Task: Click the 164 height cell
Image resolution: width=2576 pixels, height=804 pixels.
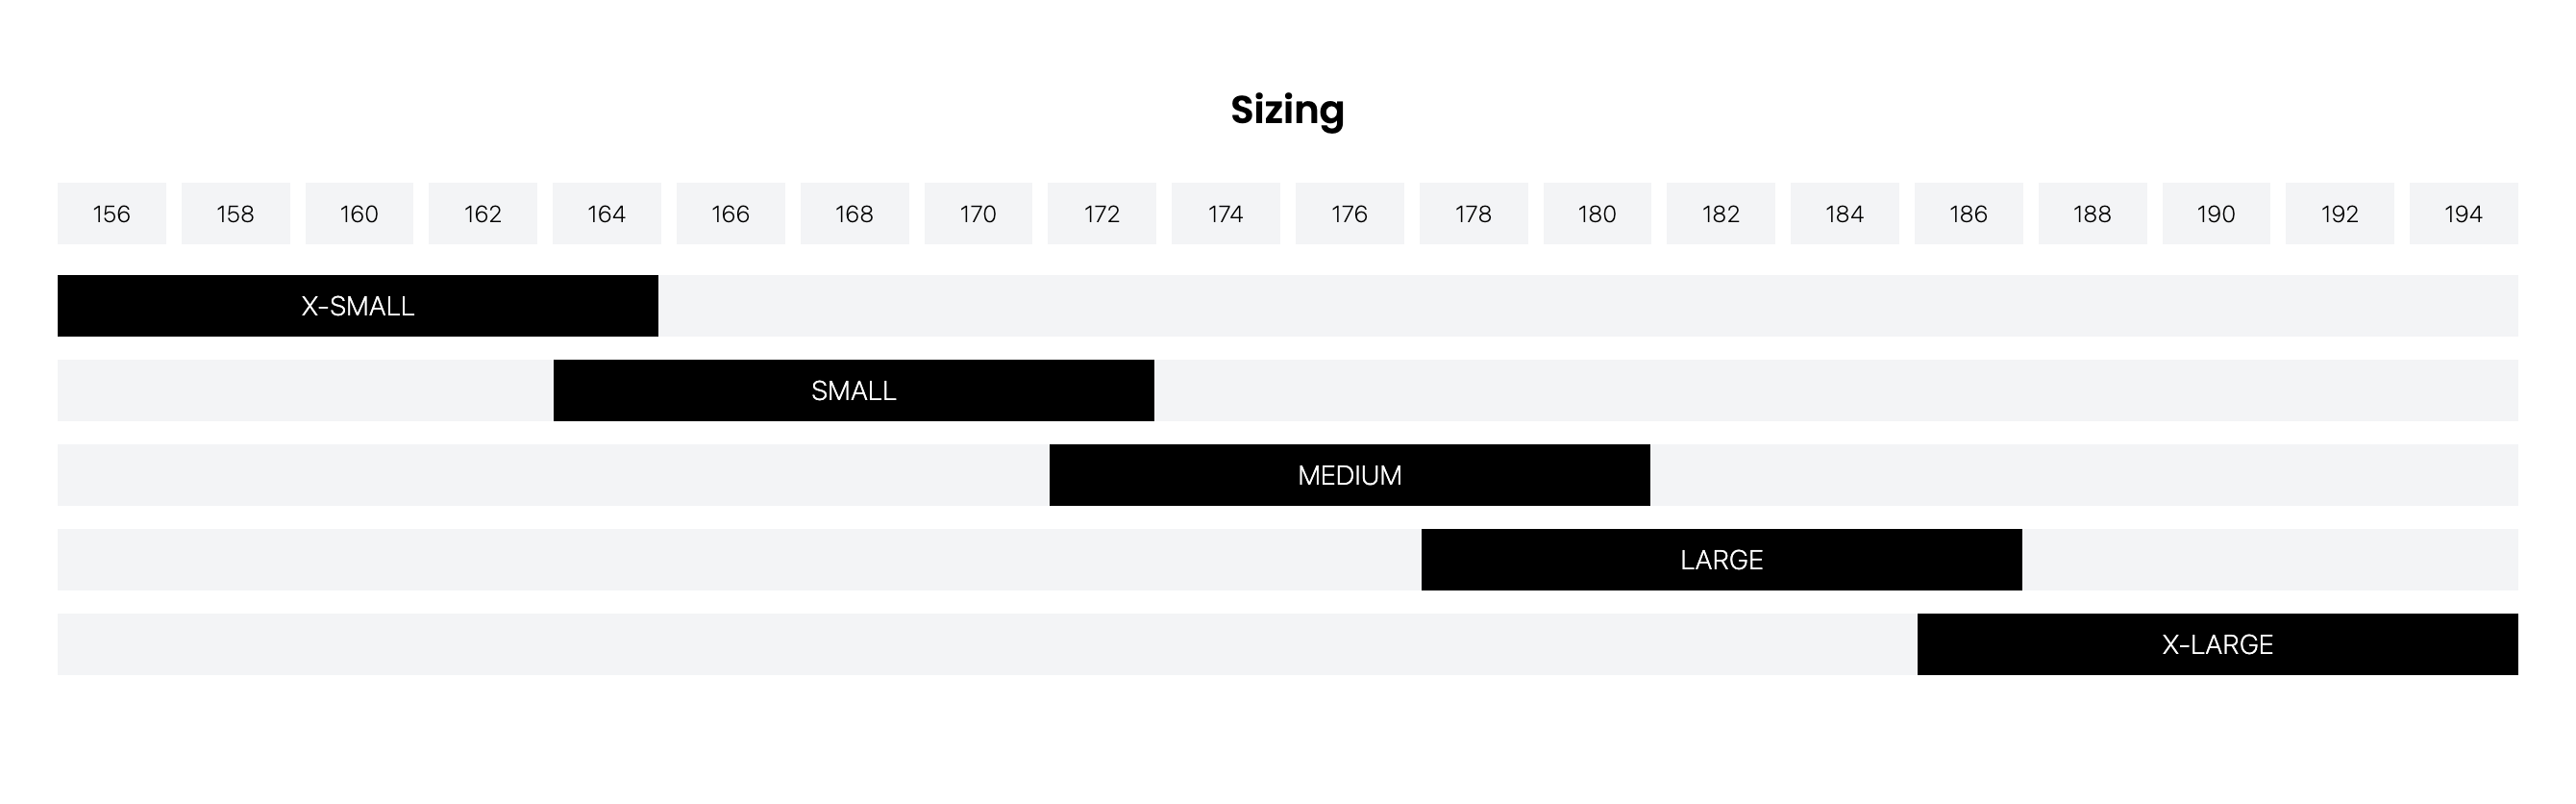Action: [606, 213]
